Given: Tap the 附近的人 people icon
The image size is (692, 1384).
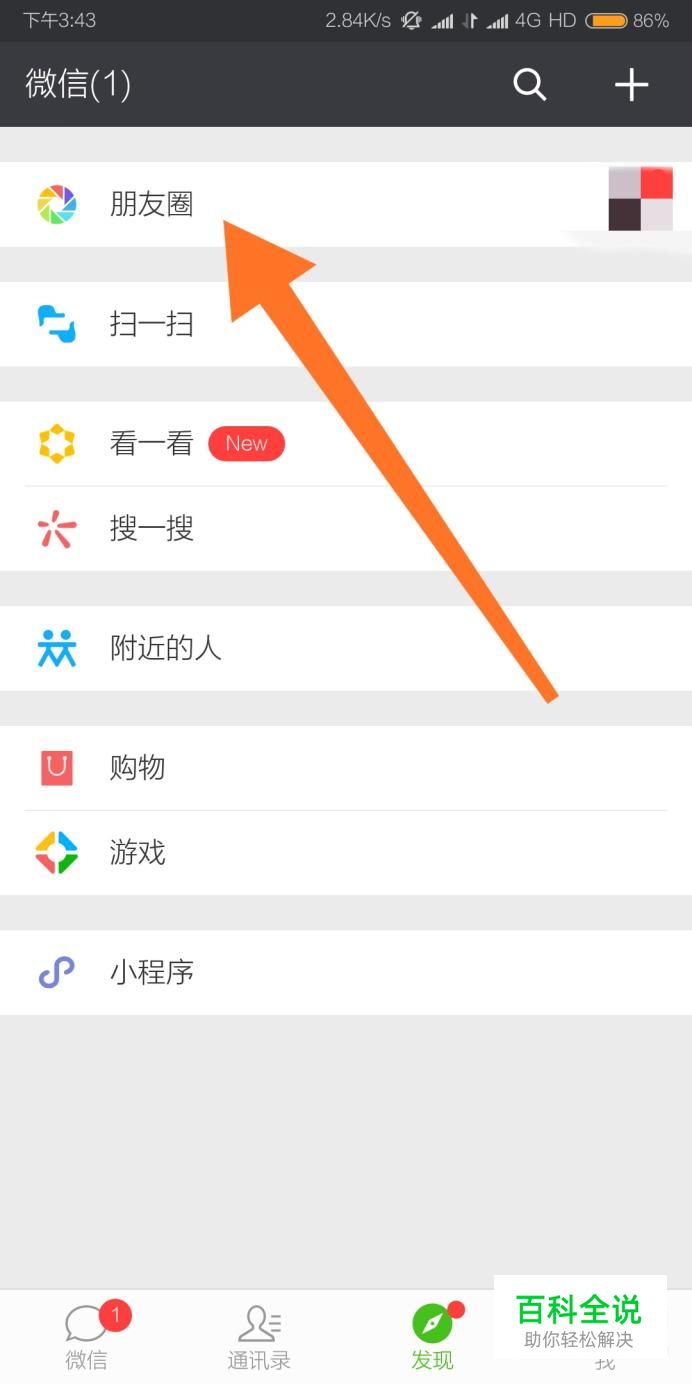Looking at the screenshot, I should 57,649.
